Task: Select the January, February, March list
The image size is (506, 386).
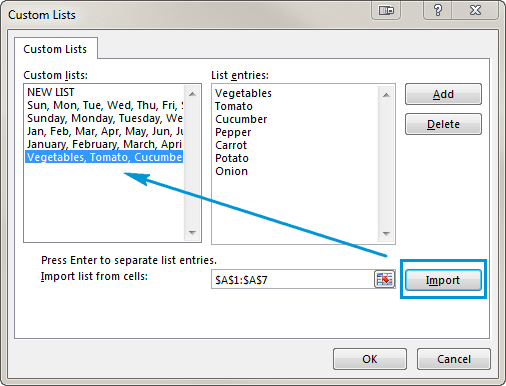Action: (x=104, y=144)
